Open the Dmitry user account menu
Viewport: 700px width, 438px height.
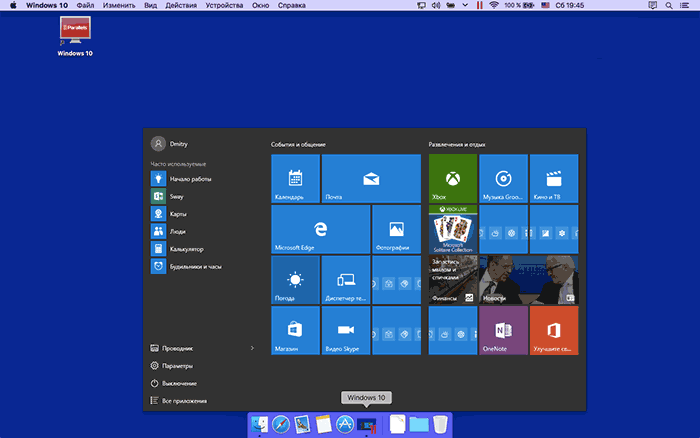pyautogui.click(x=170, y=143)
